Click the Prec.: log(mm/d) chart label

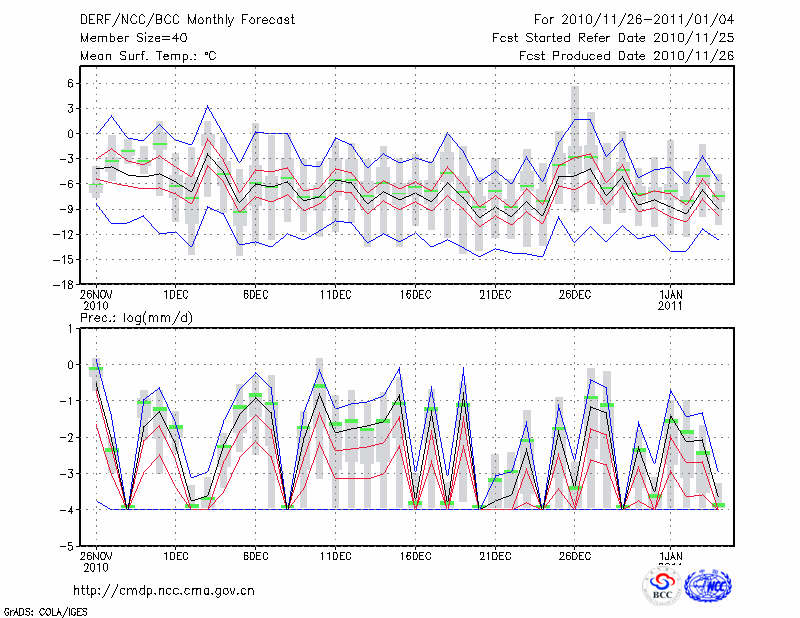point(137,318)
